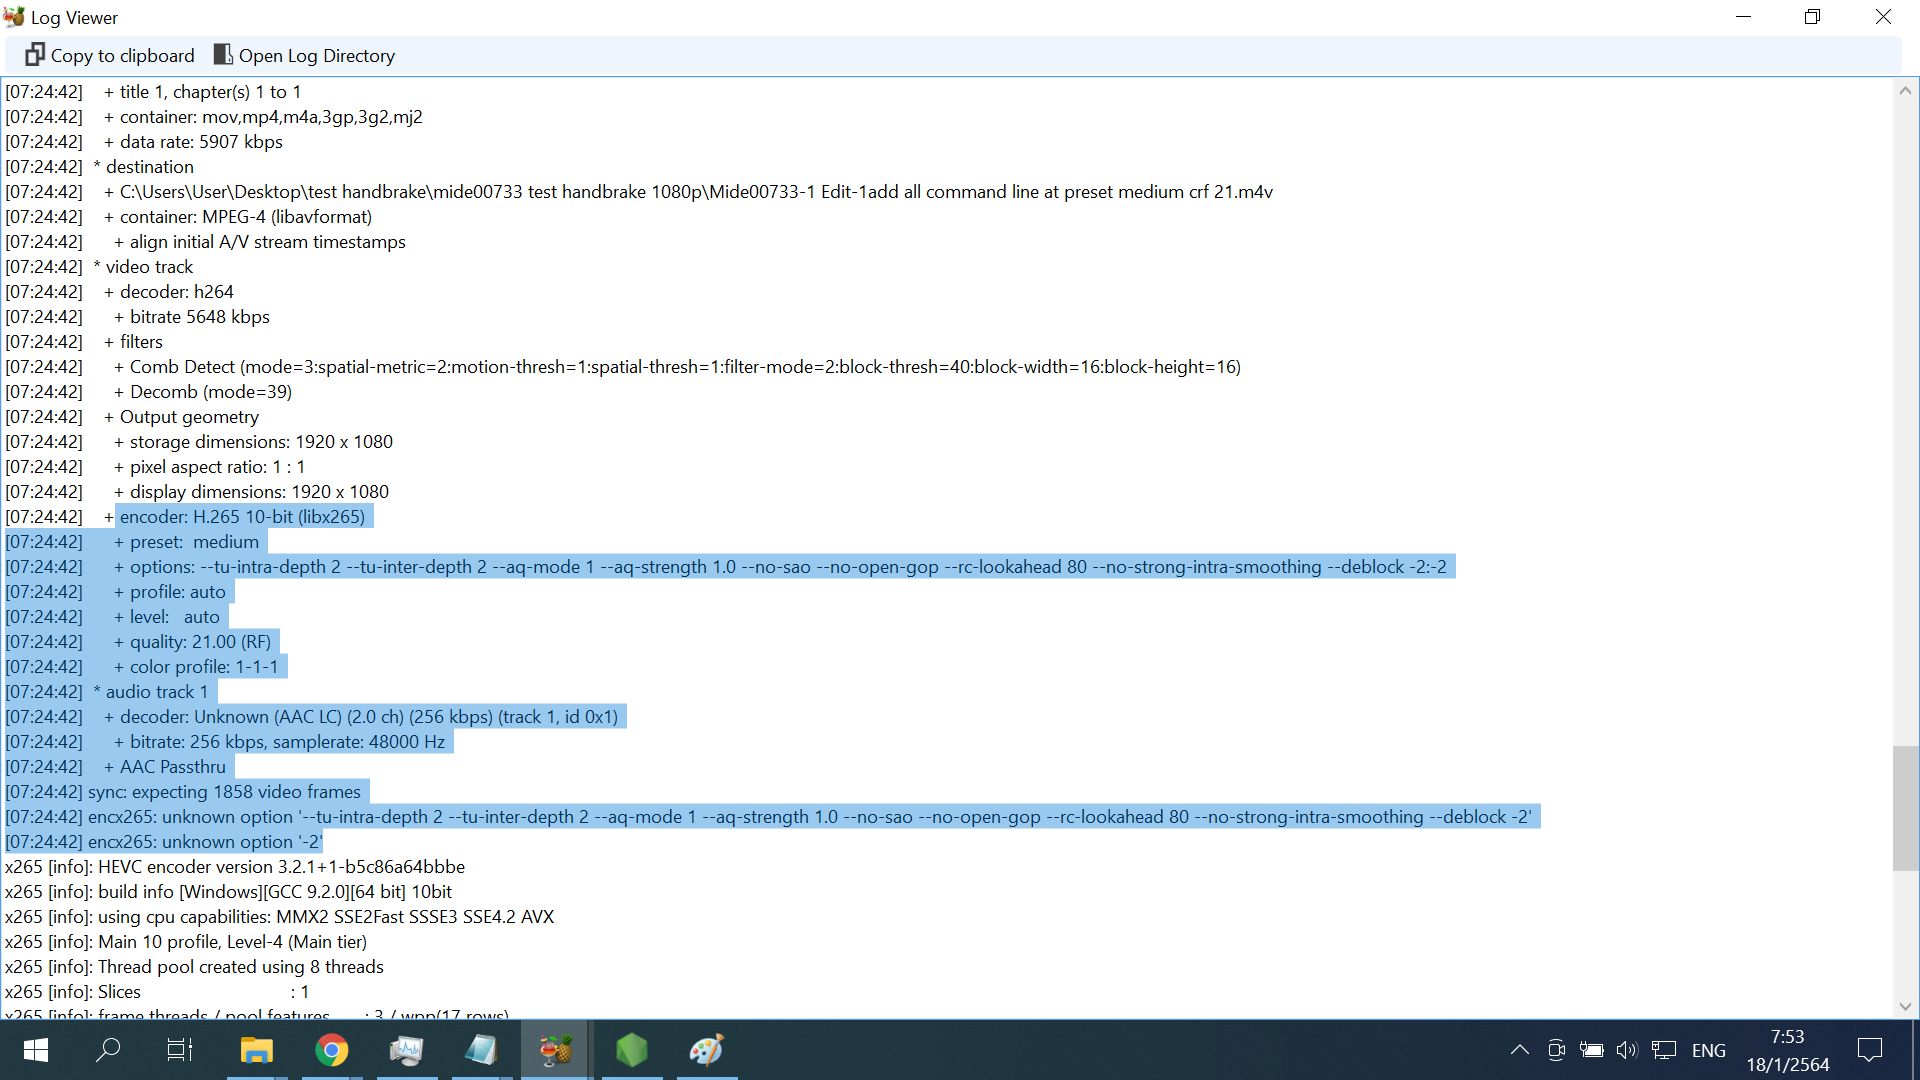Click Copy to clipboard button

(x=110, y=56)
